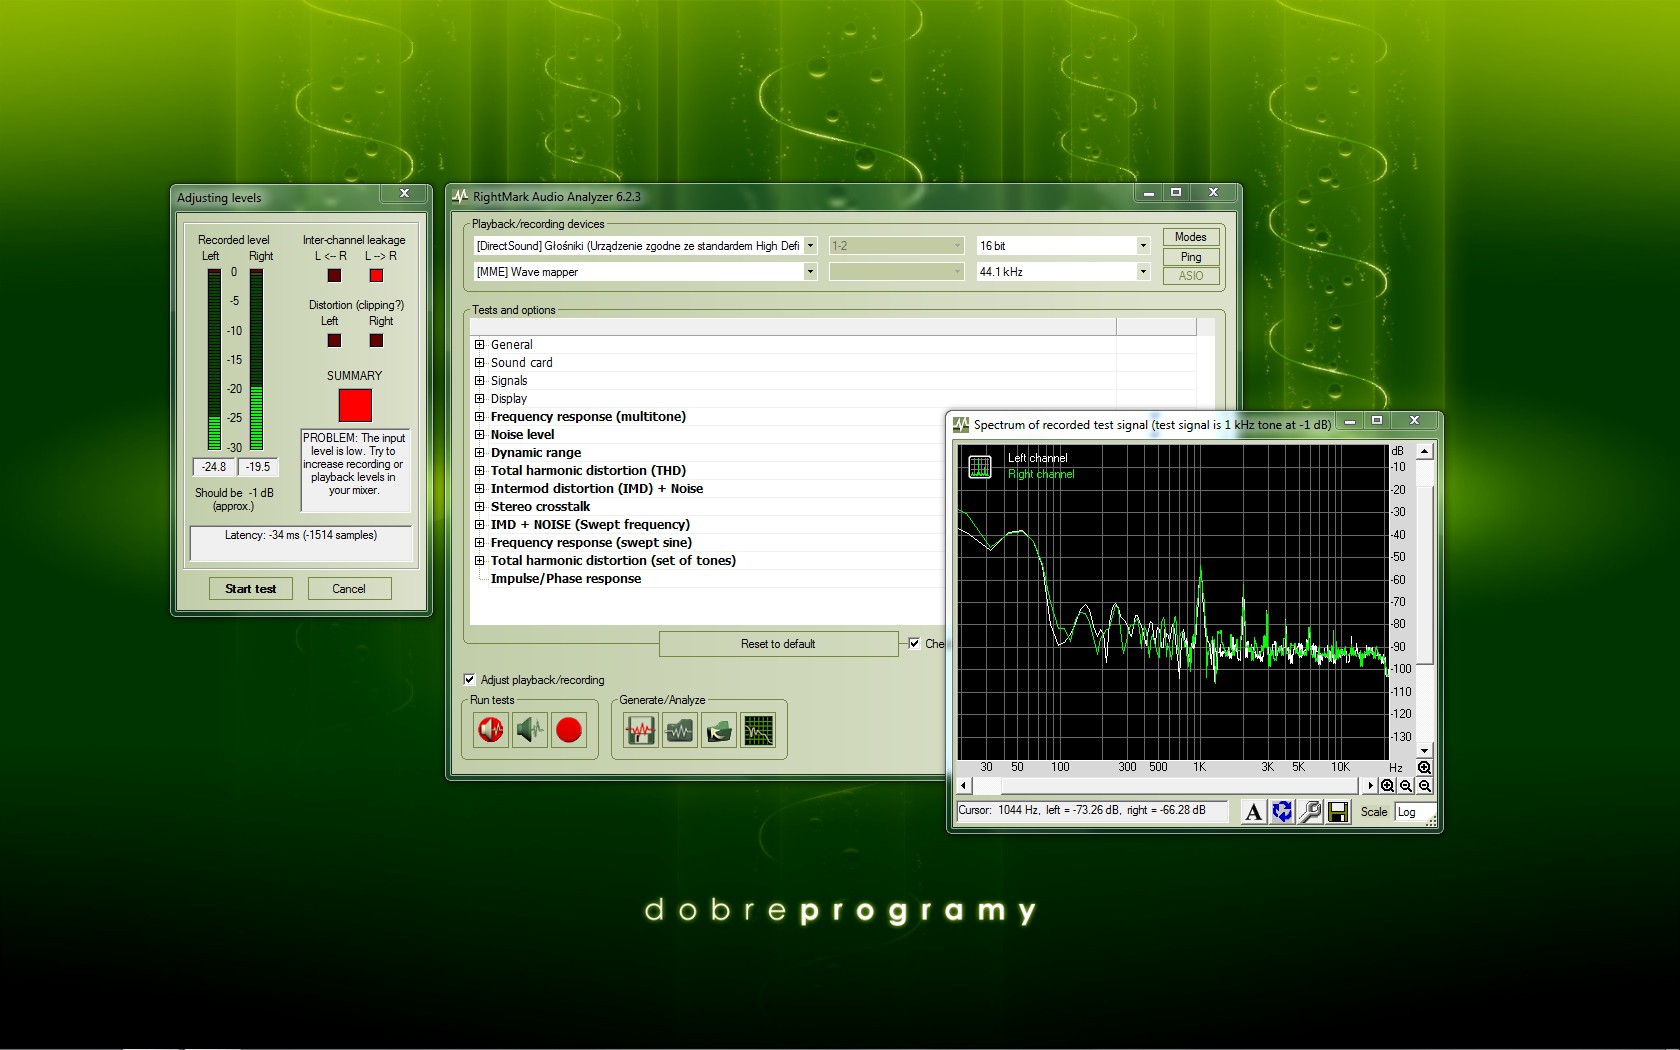Save the spectrum graph with the floppy icon
Viewport: 1680px width, 1050px height.
[1338, 812]
